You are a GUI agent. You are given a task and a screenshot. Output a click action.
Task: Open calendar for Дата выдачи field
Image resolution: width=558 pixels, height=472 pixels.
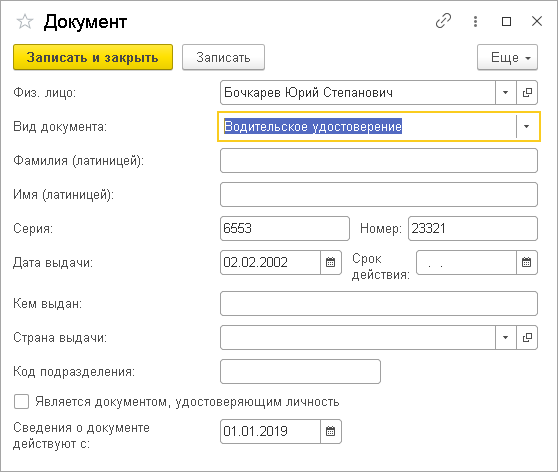tap(331, 262)
